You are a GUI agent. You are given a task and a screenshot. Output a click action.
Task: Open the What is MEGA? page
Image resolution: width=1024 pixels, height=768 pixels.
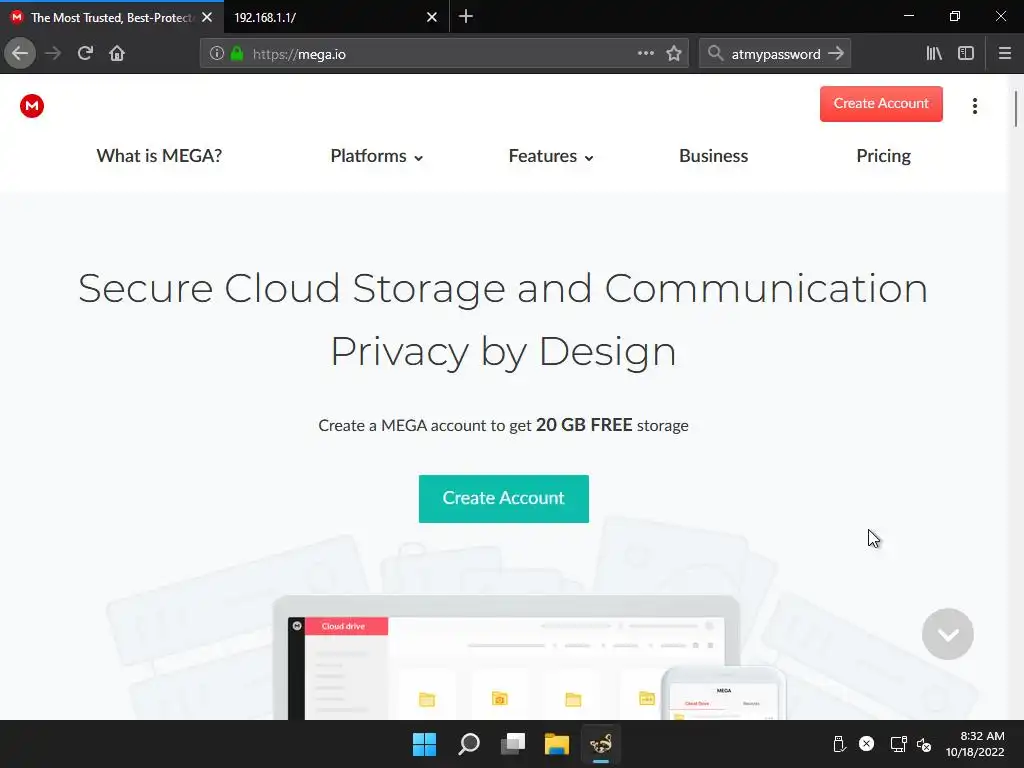(159, 156)
